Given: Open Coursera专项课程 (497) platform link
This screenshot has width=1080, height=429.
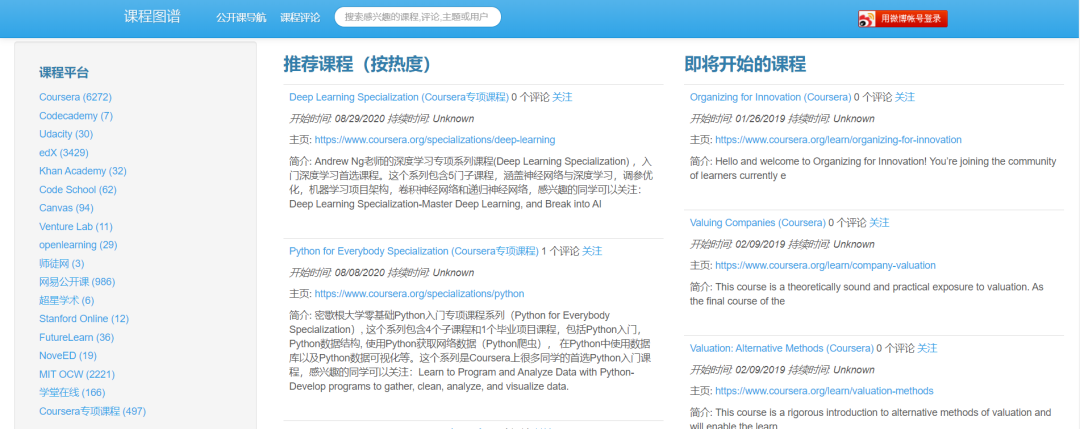Looking at the screenshot, I should click(92, 412).
